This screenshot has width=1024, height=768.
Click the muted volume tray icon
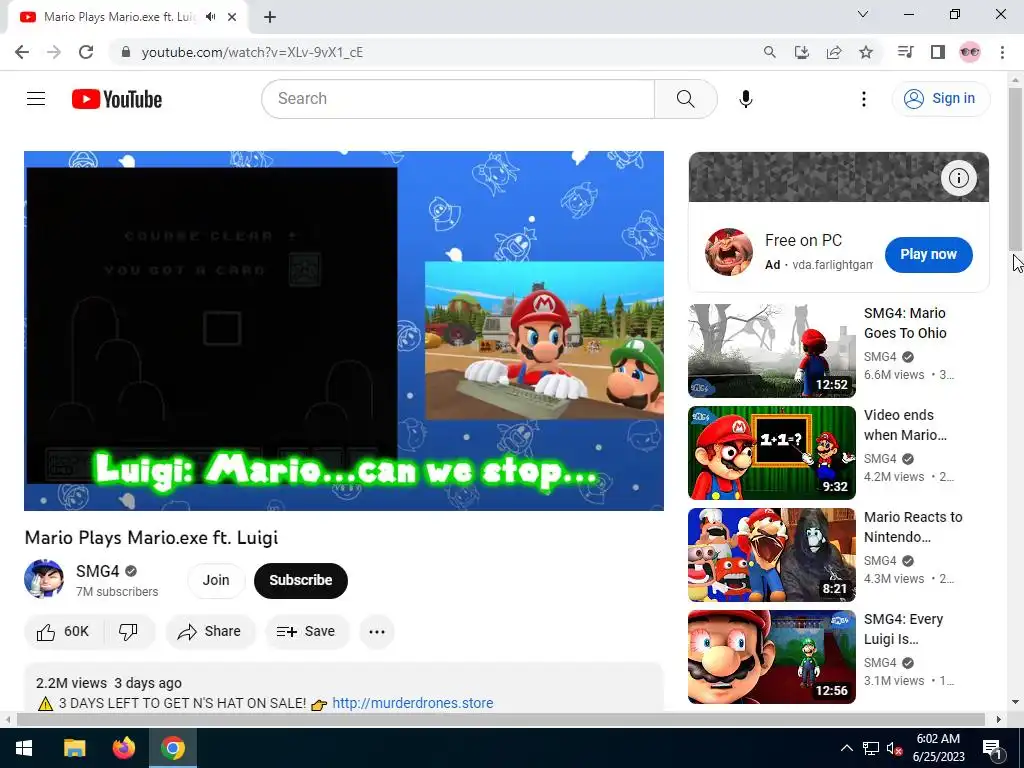[x=895, y=748]
